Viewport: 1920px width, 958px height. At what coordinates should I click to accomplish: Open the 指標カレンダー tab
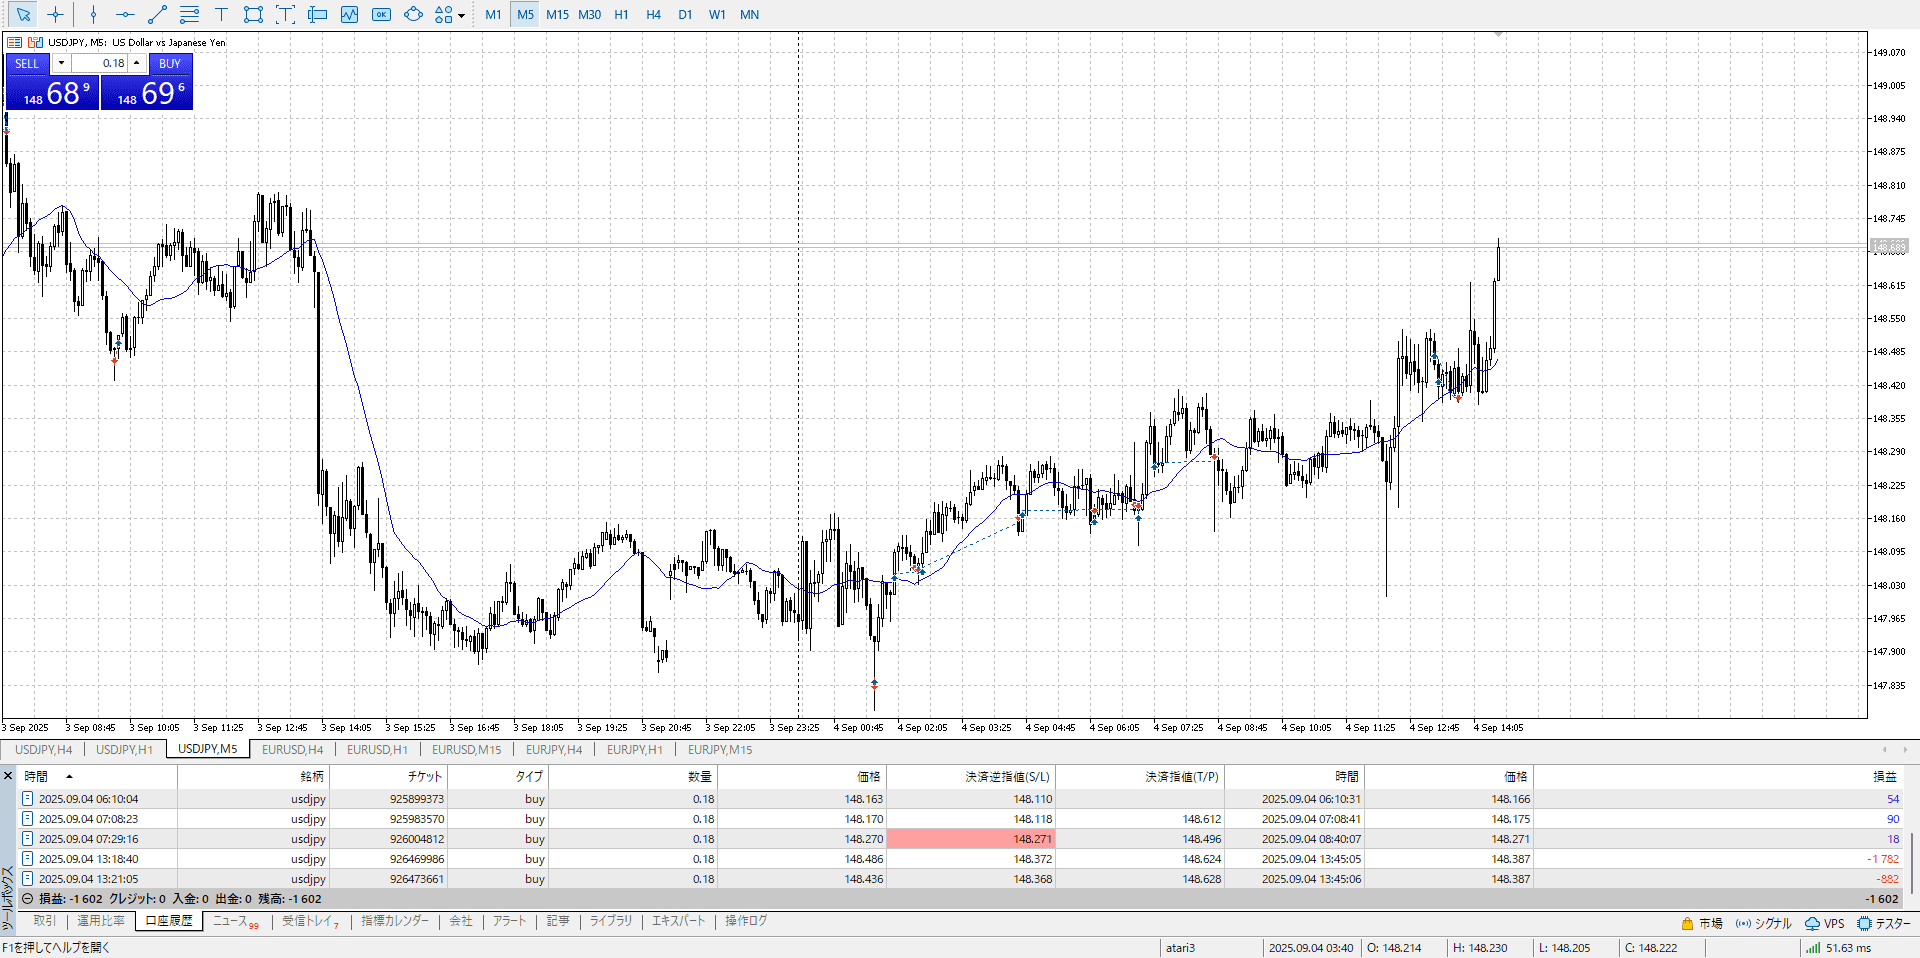395,921
